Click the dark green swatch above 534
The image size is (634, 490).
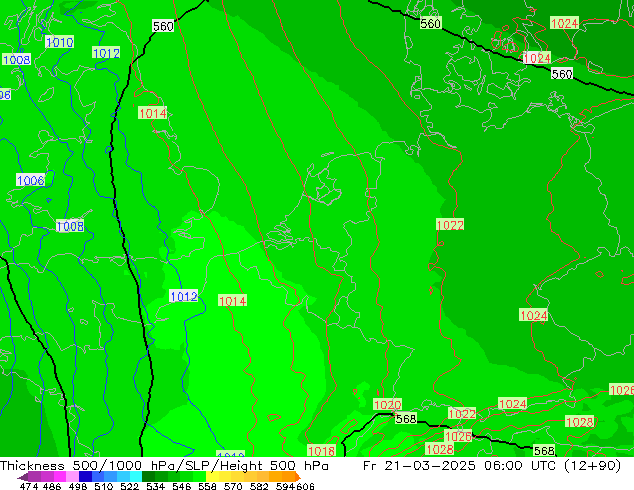[148, 476]
